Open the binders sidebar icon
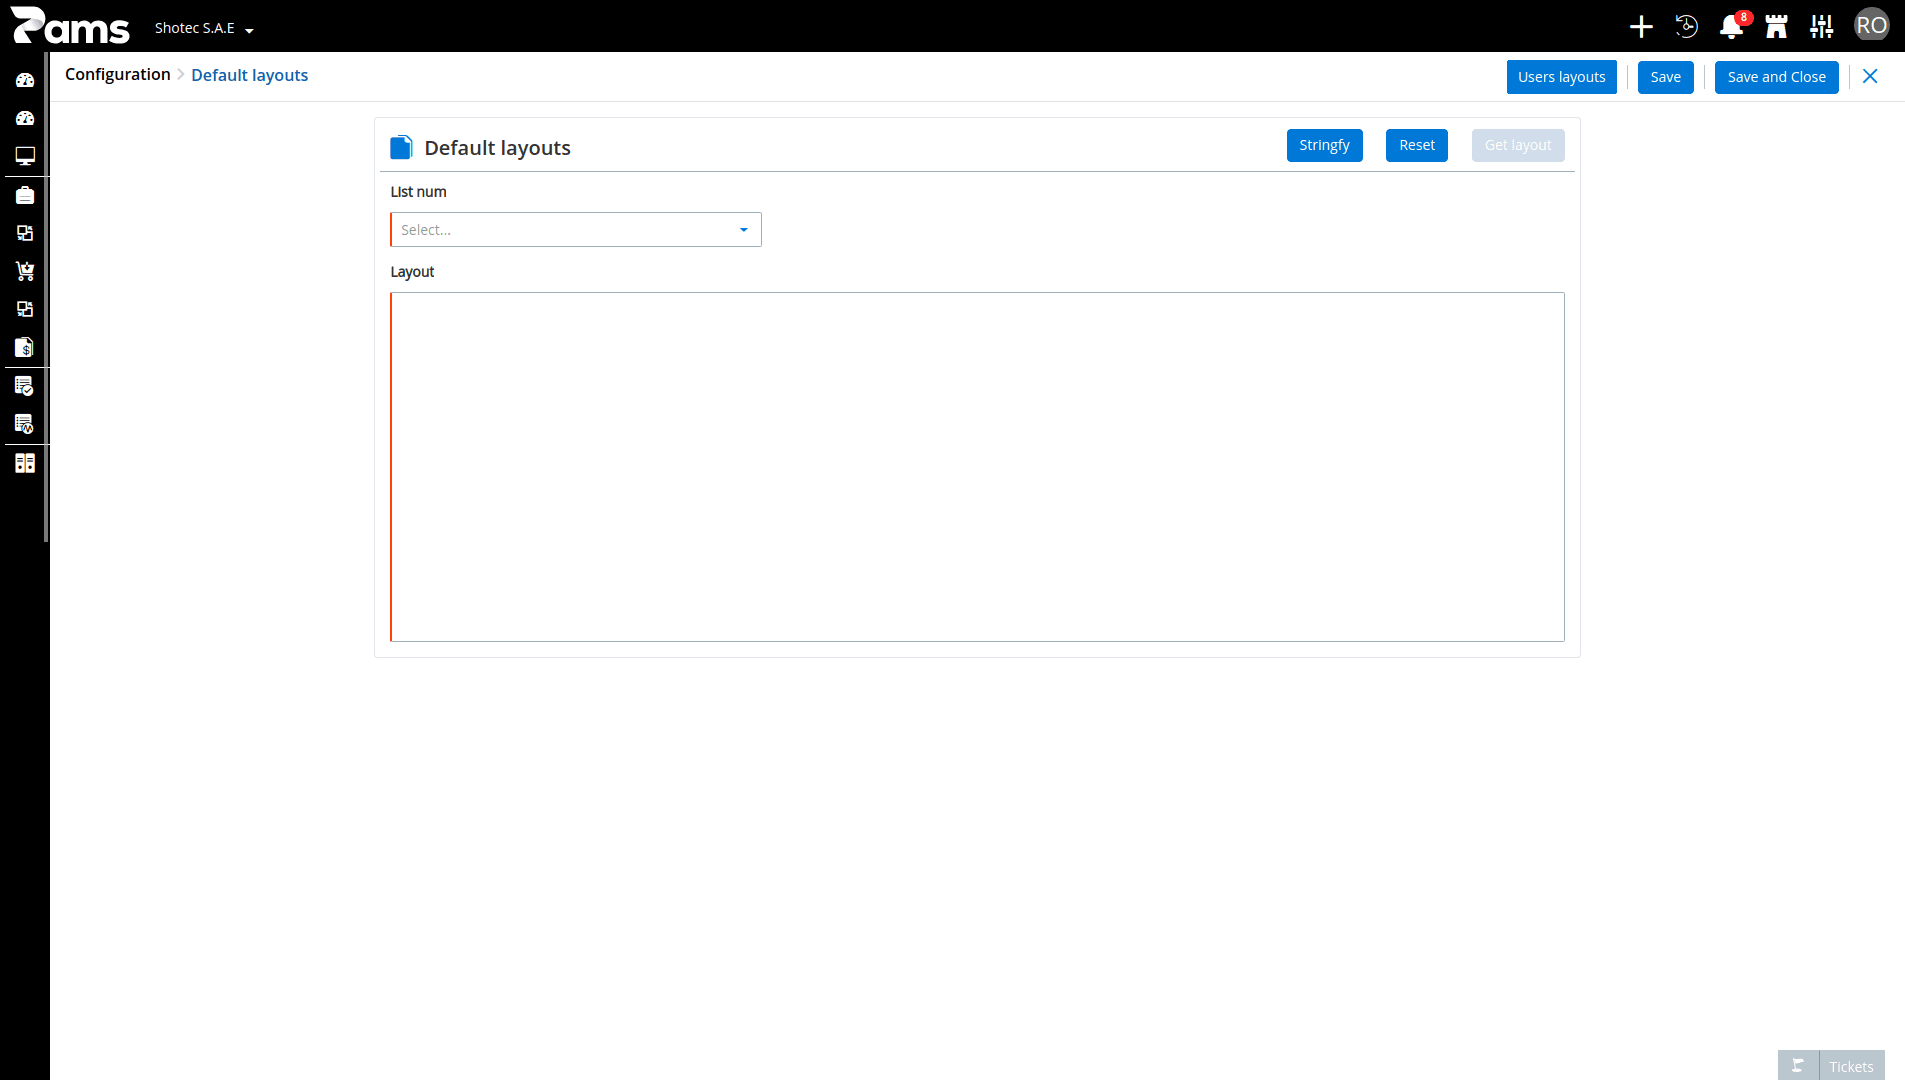 [x=25, y=463]
